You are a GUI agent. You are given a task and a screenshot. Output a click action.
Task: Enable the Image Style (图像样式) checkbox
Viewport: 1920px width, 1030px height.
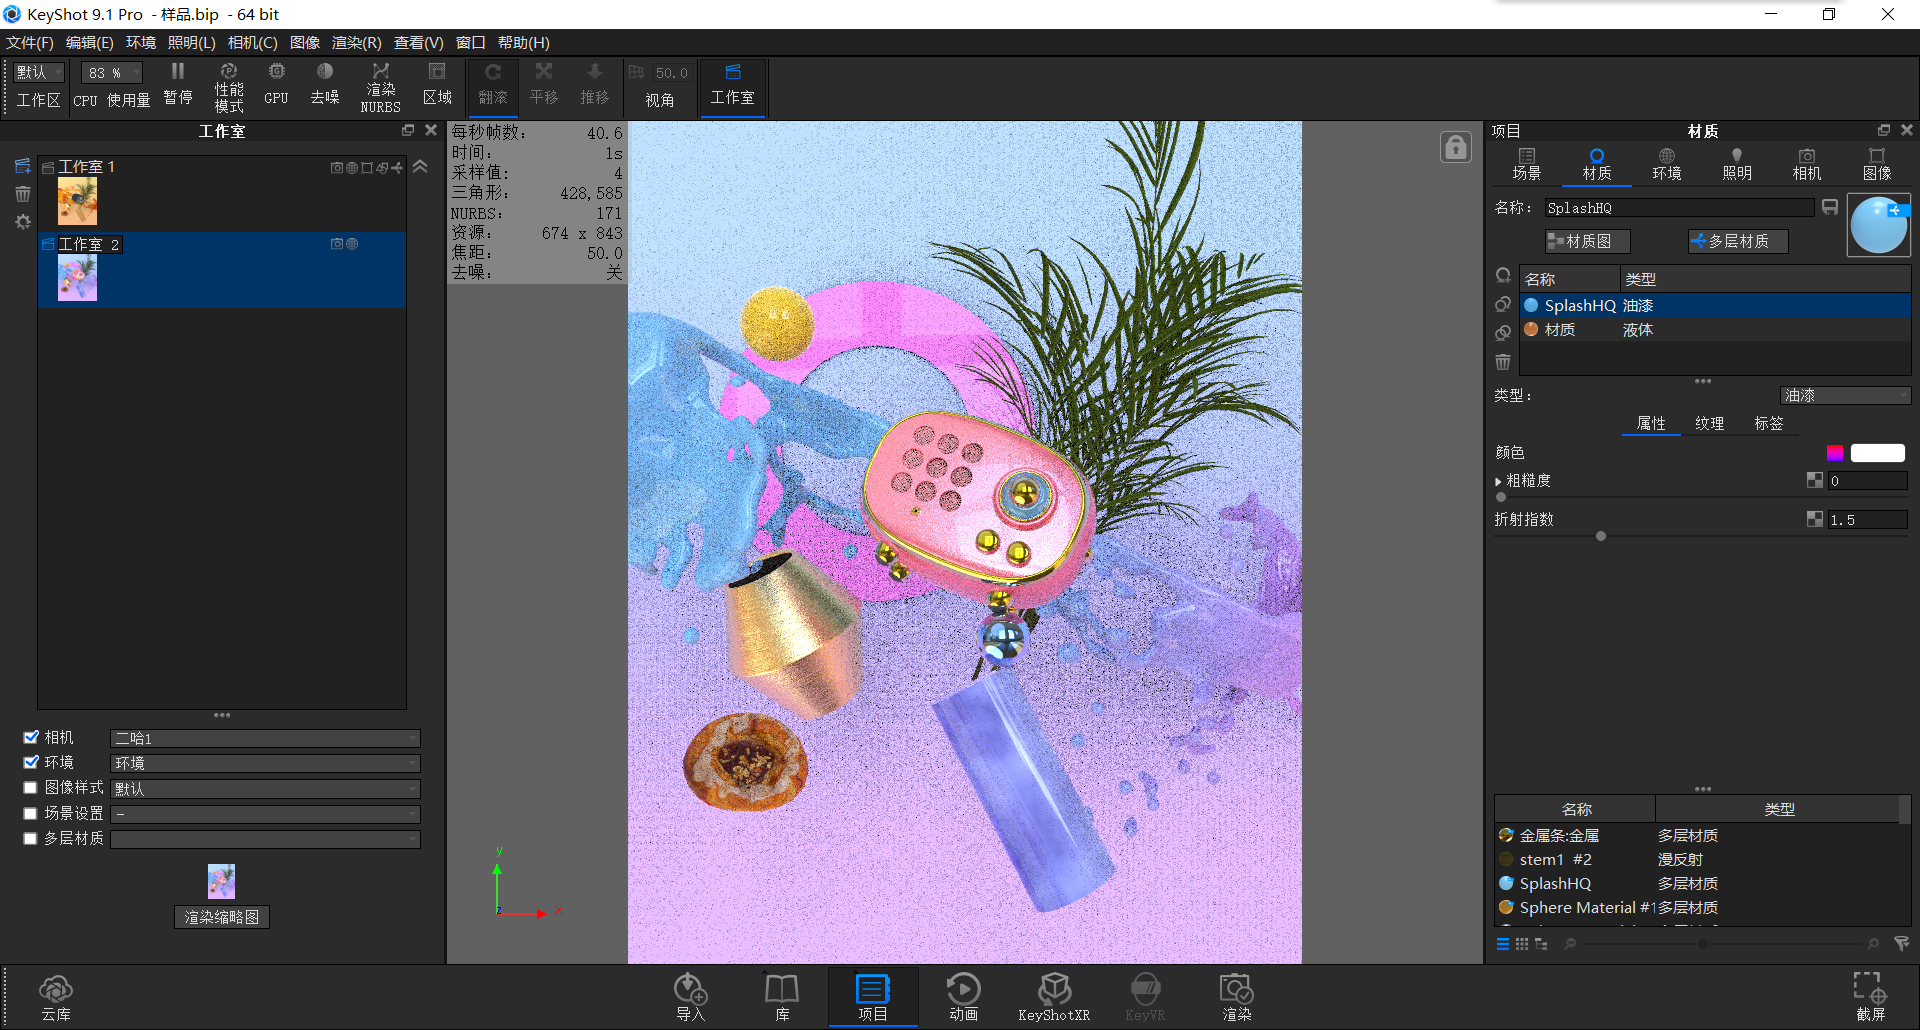pos(31,788)
